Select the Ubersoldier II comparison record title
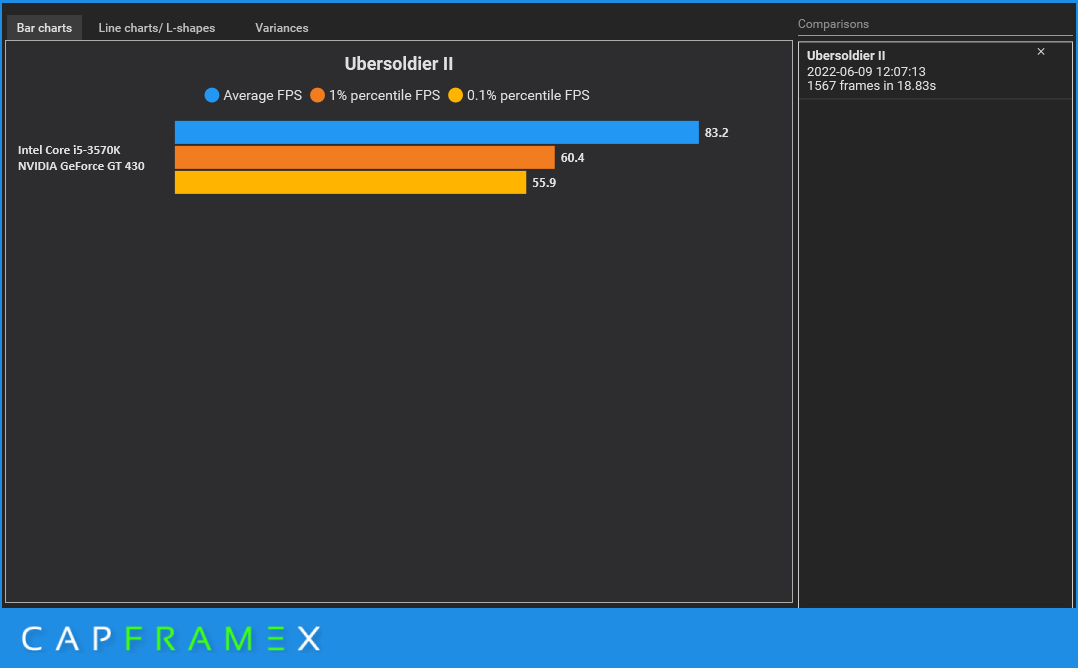This screenshot has width=1078, height=668. pos(846,56)
